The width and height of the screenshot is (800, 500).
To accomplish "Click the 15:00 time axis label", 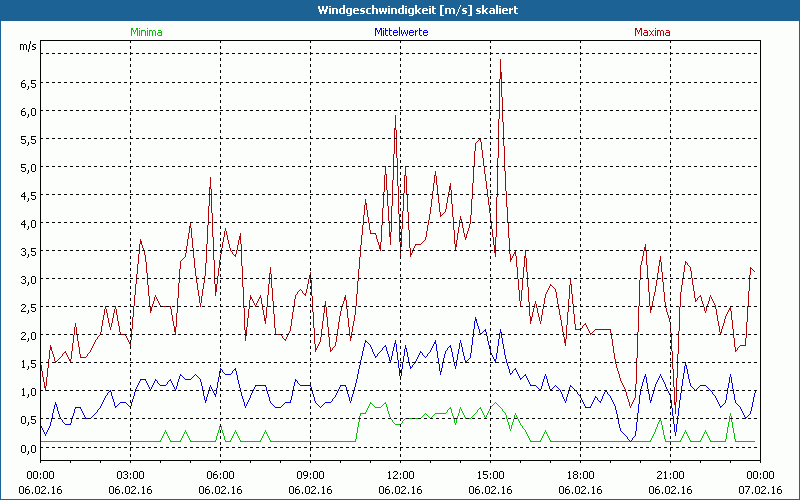I will tap(490, 475).
